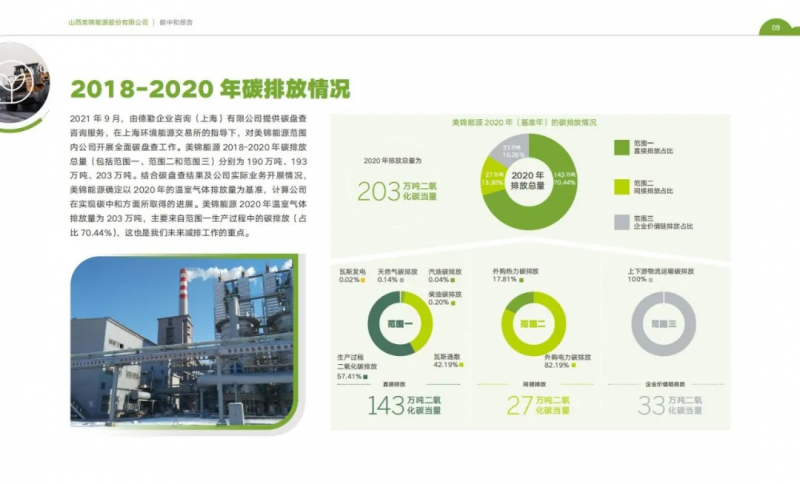Click the lime square beside 瓦斯逃散 42.19%
The width and height of the screenshot is (800, 484).
pos(461,365)
